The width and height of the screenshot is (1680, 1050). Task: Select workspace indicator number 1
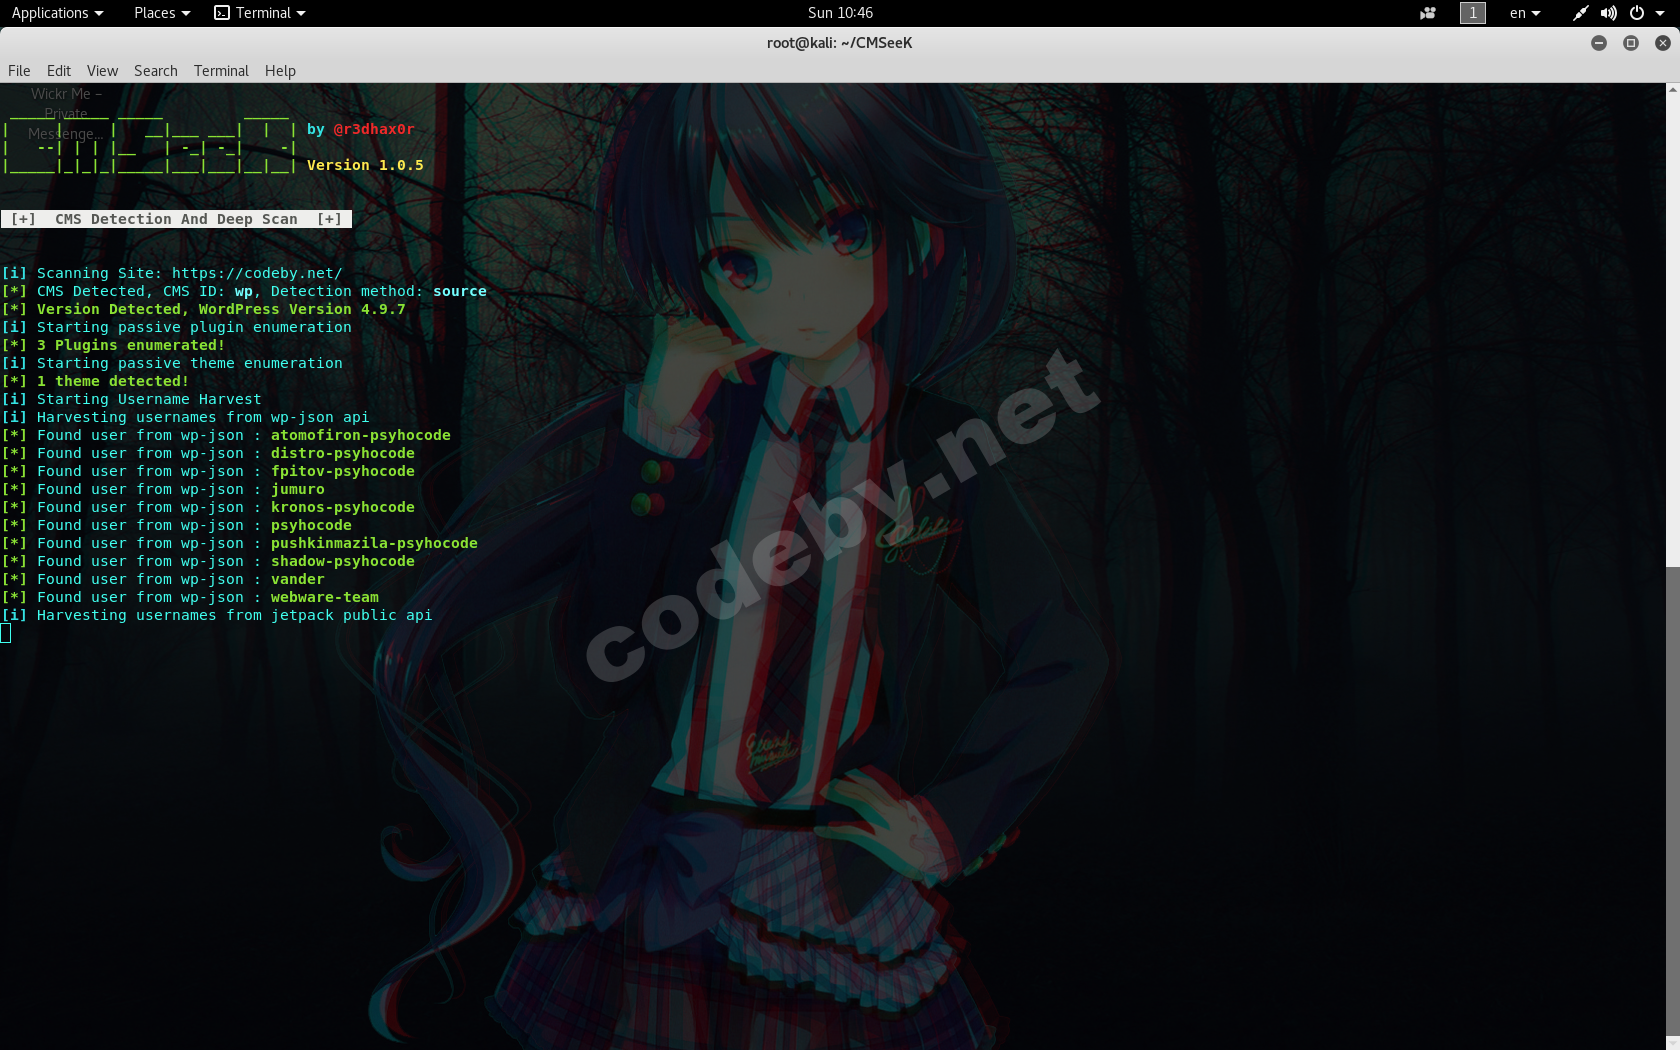[x=1473, y=13]
